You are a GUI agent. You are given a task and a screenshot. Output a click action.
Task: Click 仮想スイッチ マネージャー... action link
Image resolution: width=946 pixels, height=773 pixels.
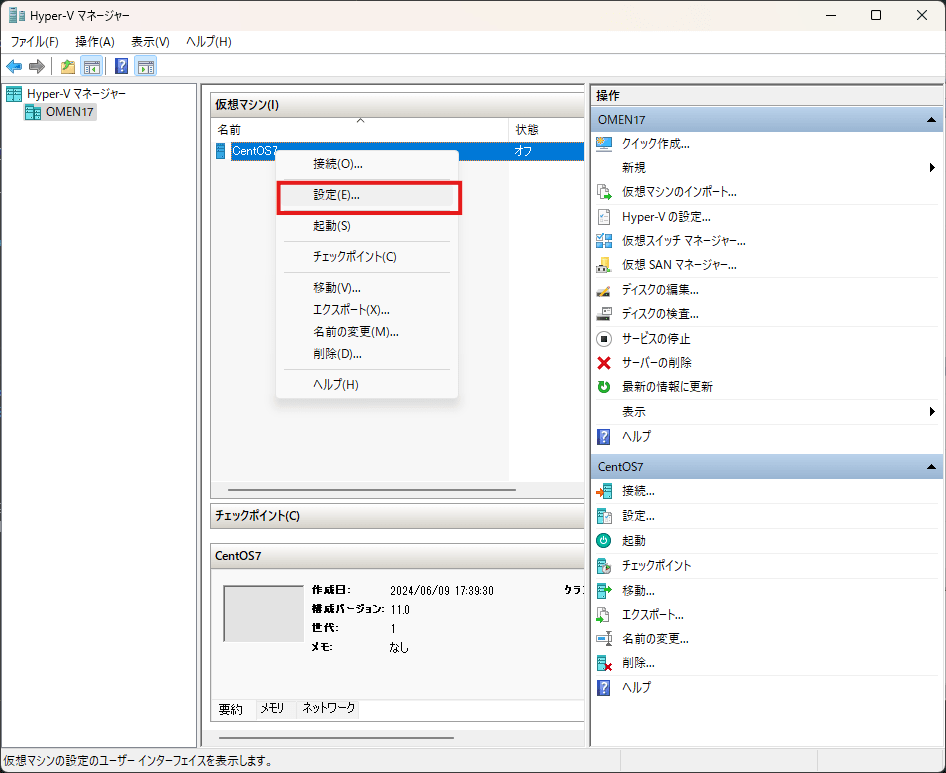(x=684, y=241)
